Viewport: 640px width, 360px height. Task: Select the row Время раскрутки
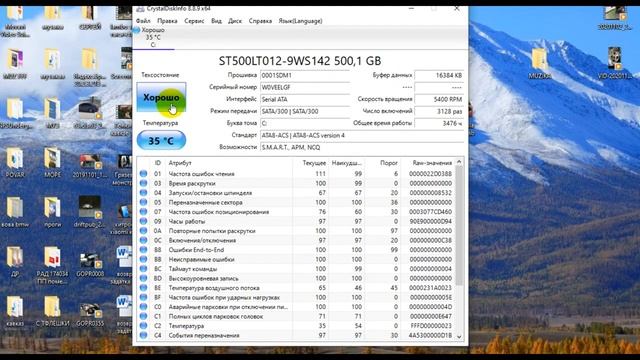296,183
